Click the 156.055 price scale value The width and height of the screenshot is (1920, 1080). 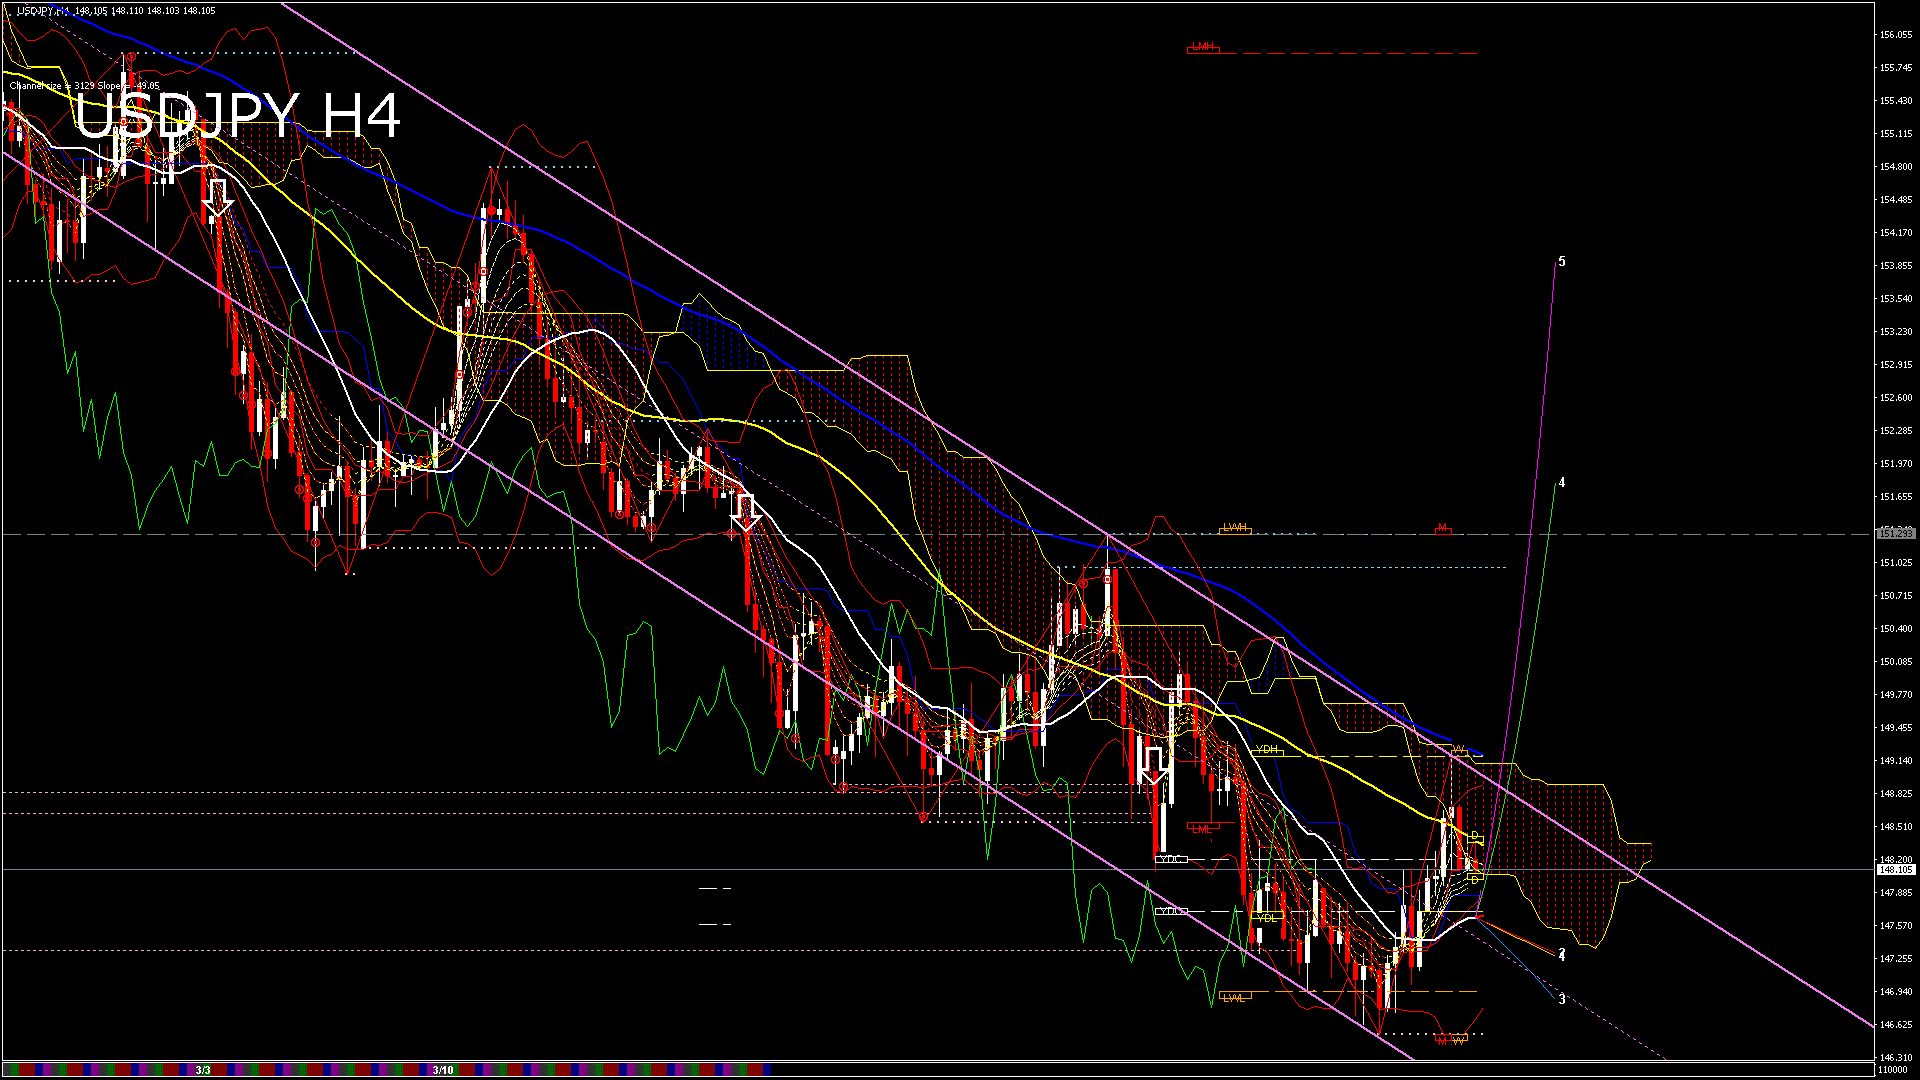tap(1896, 34)
